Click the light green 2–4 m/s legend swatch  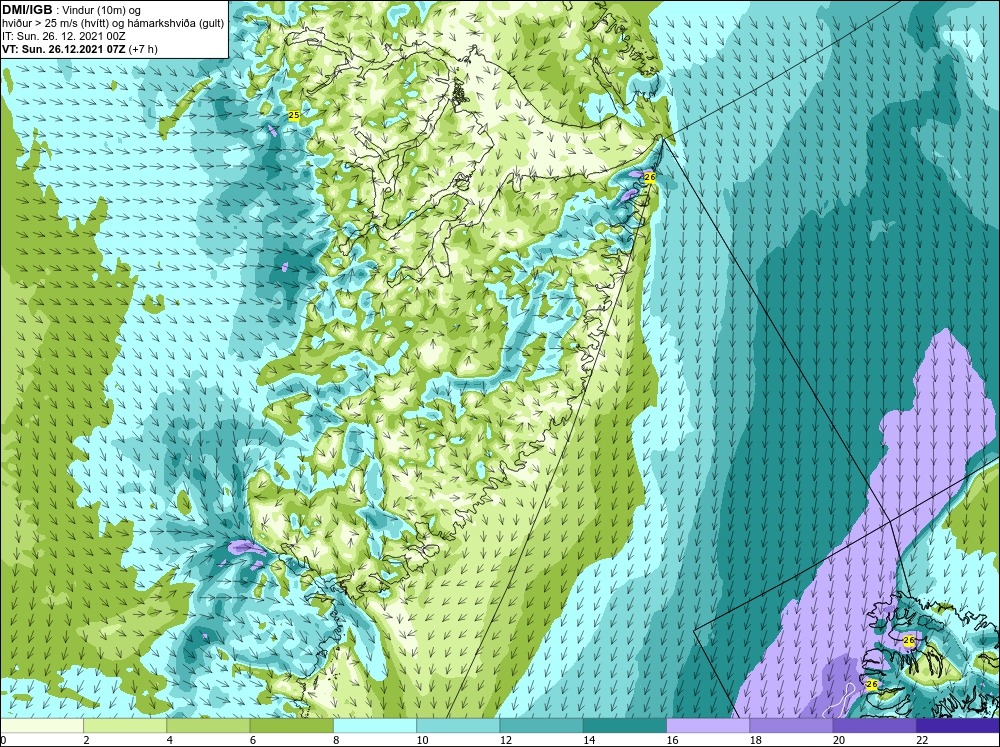click(125, 725)
